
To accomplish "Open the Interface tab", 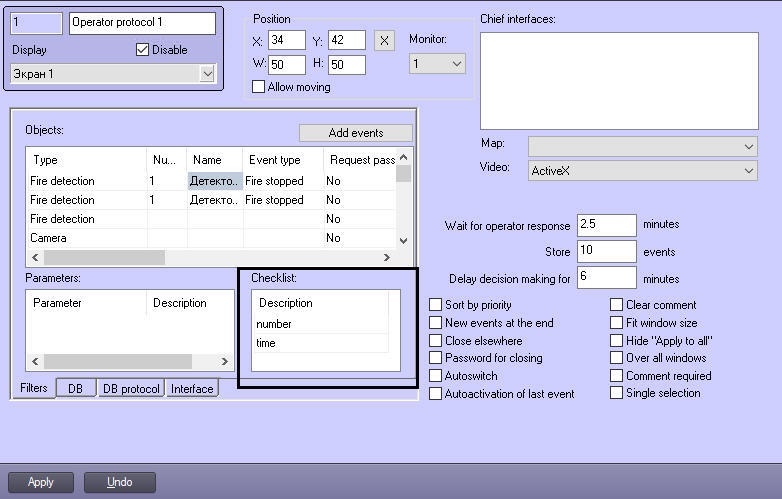I will pos(191,389).
